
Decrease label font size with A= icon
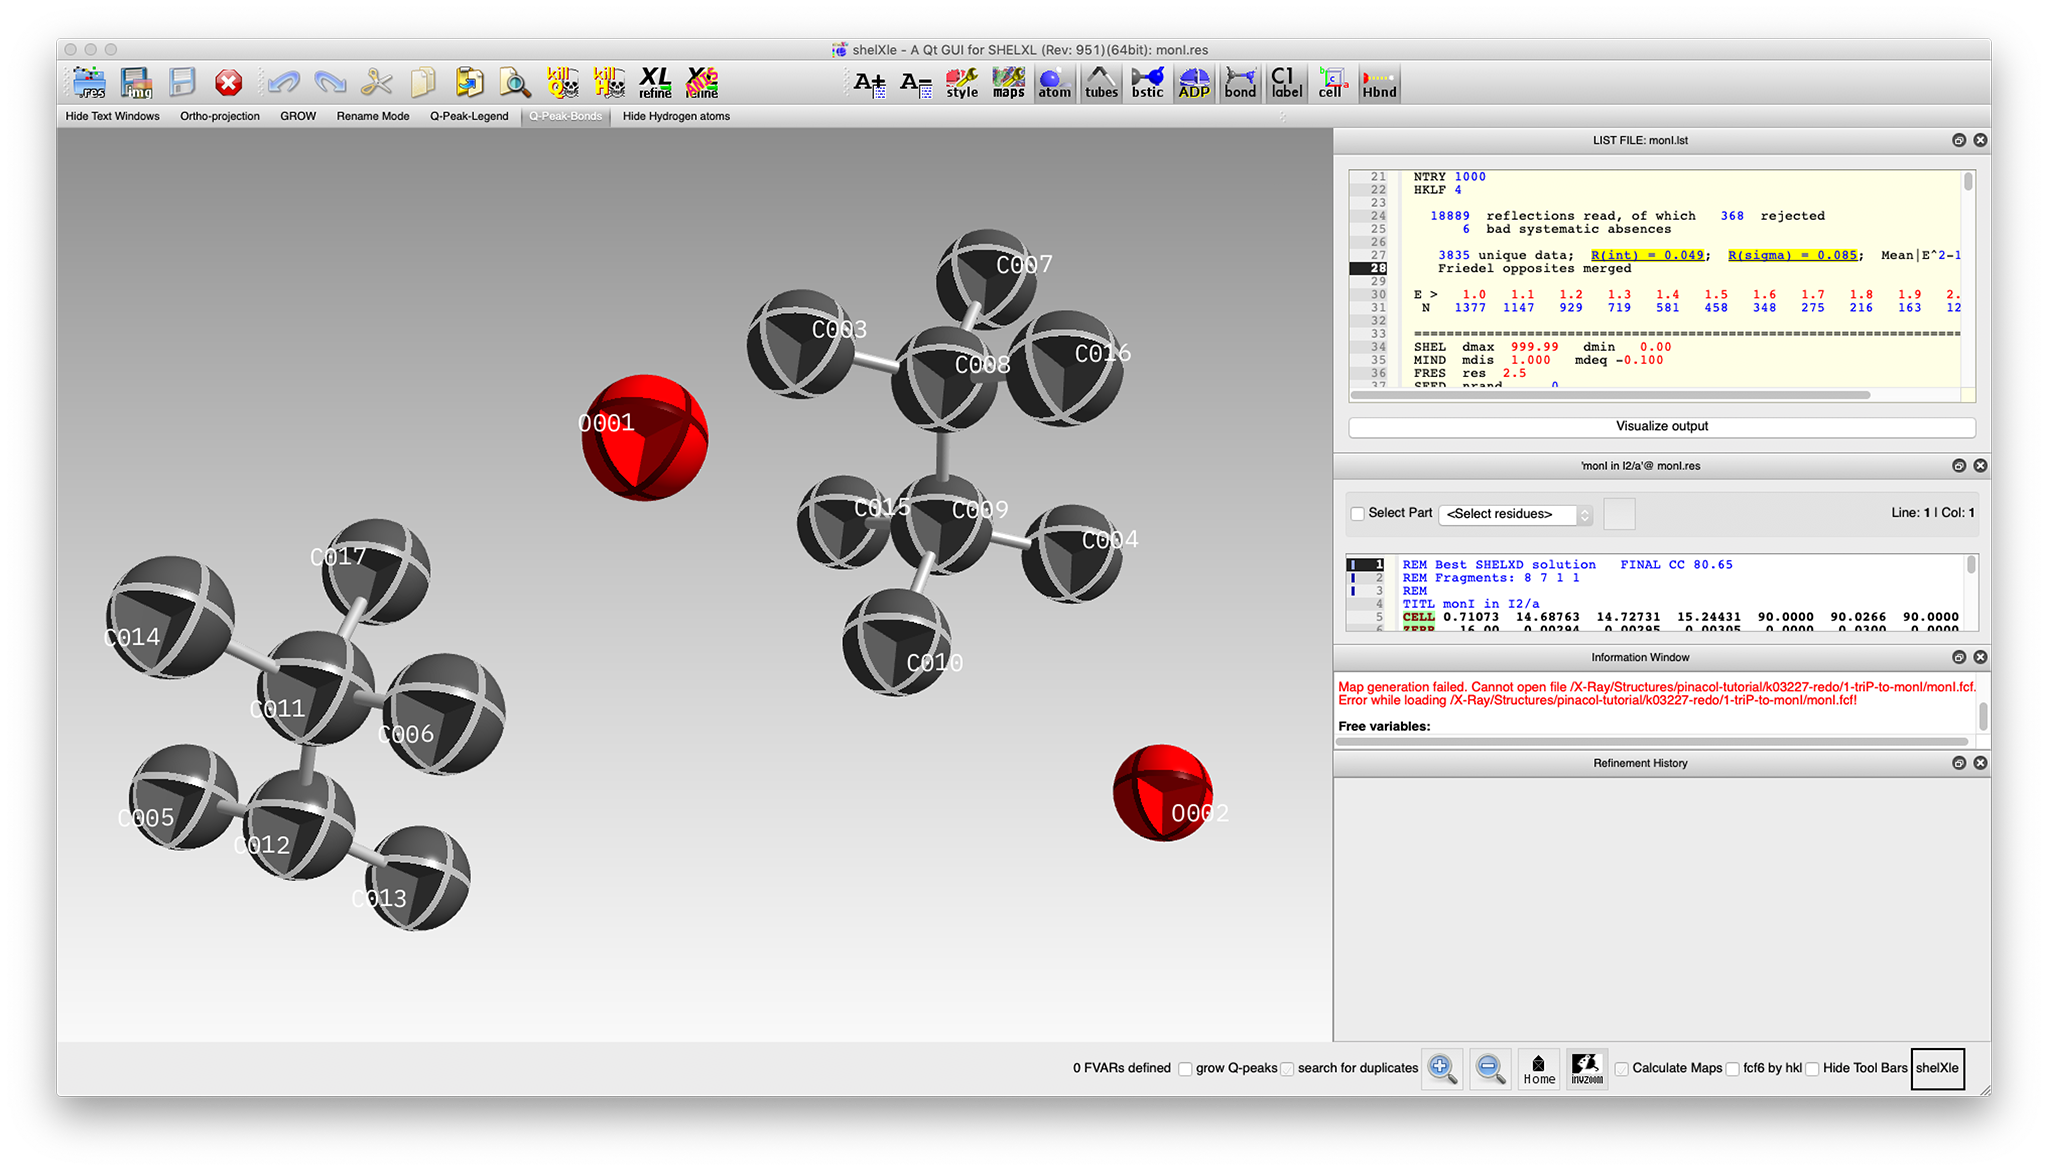[916, 84]
